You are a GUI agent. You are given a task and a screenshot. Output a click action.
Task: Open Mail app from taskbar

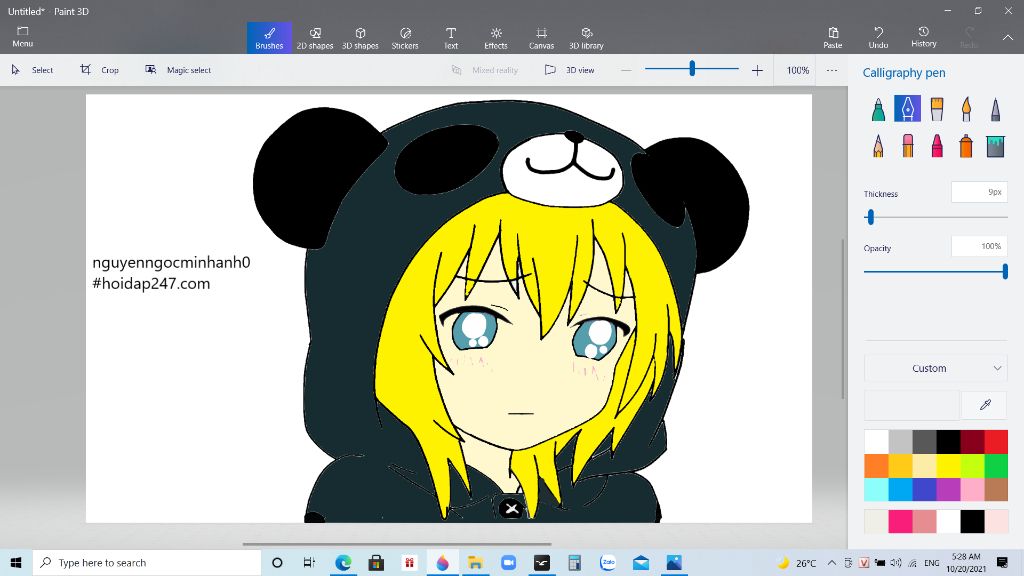pos(641,562)
